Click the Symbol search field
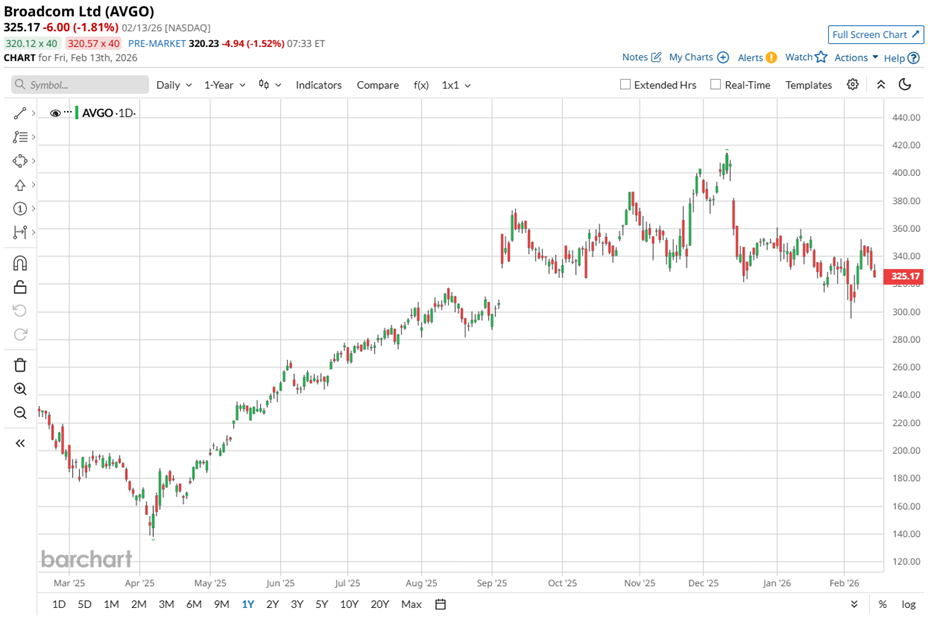The image size is (937, 628). click(80, 85)
